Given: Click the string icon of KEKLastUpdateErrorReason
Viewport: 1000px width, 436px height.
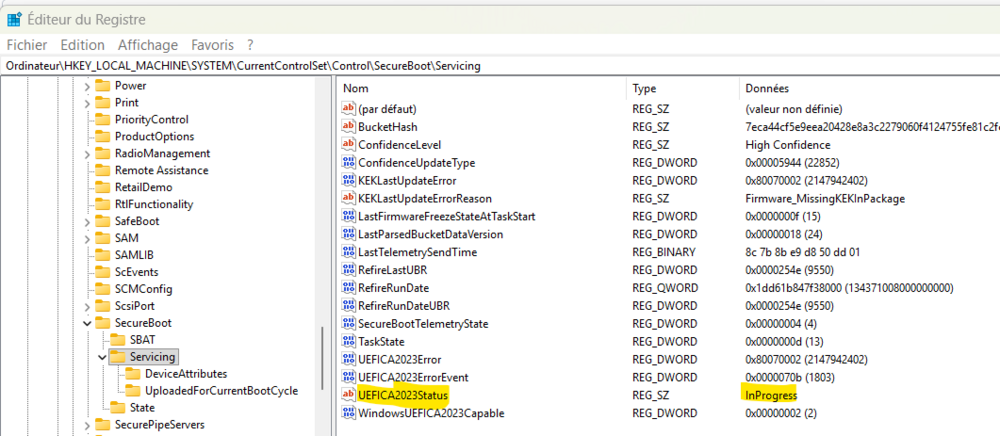Looking at the screenshot, I should tap(348, 198).
